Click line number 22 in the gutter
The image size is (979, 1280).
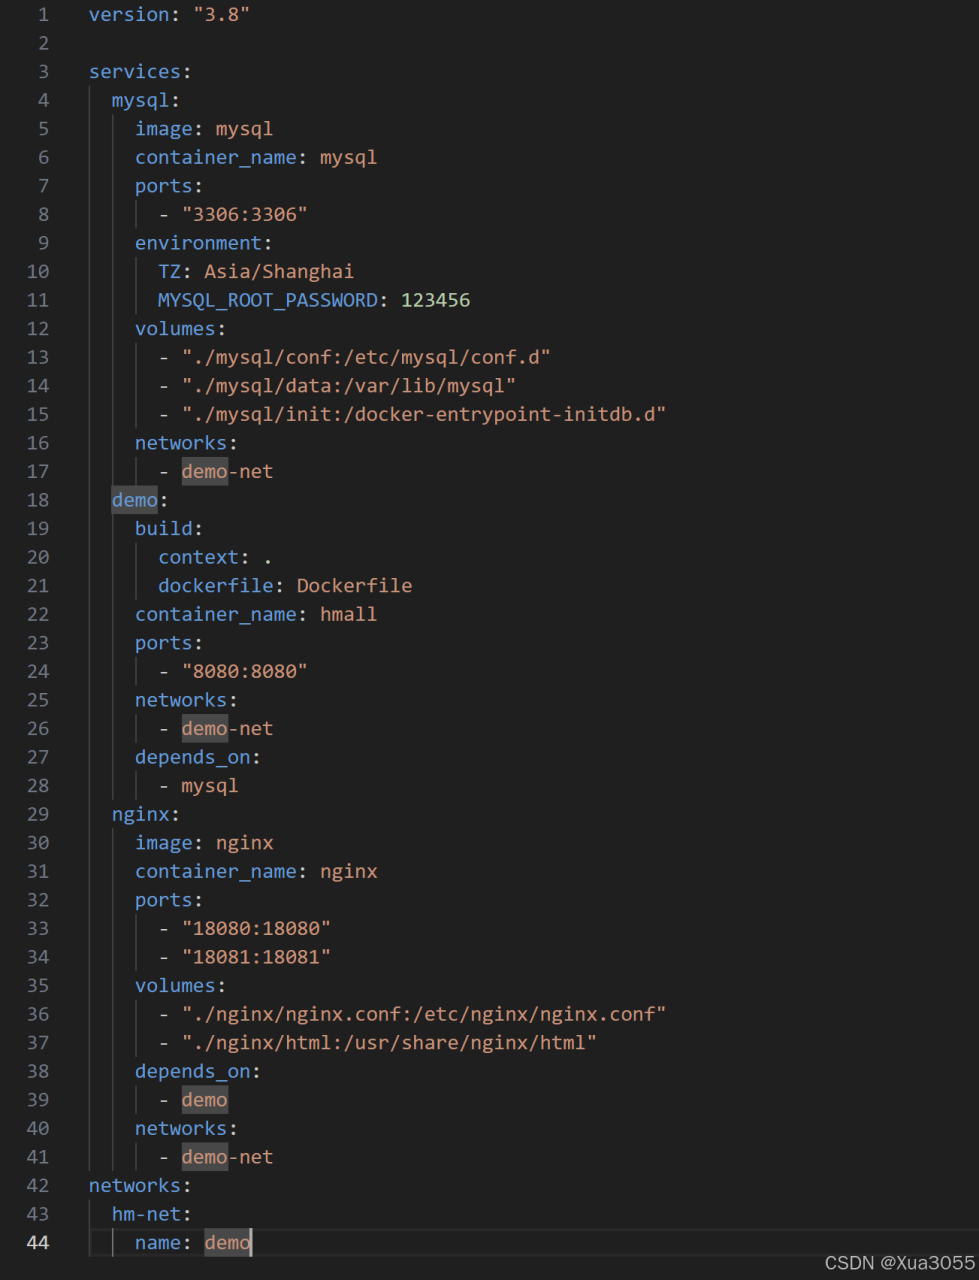click(38, 614)
